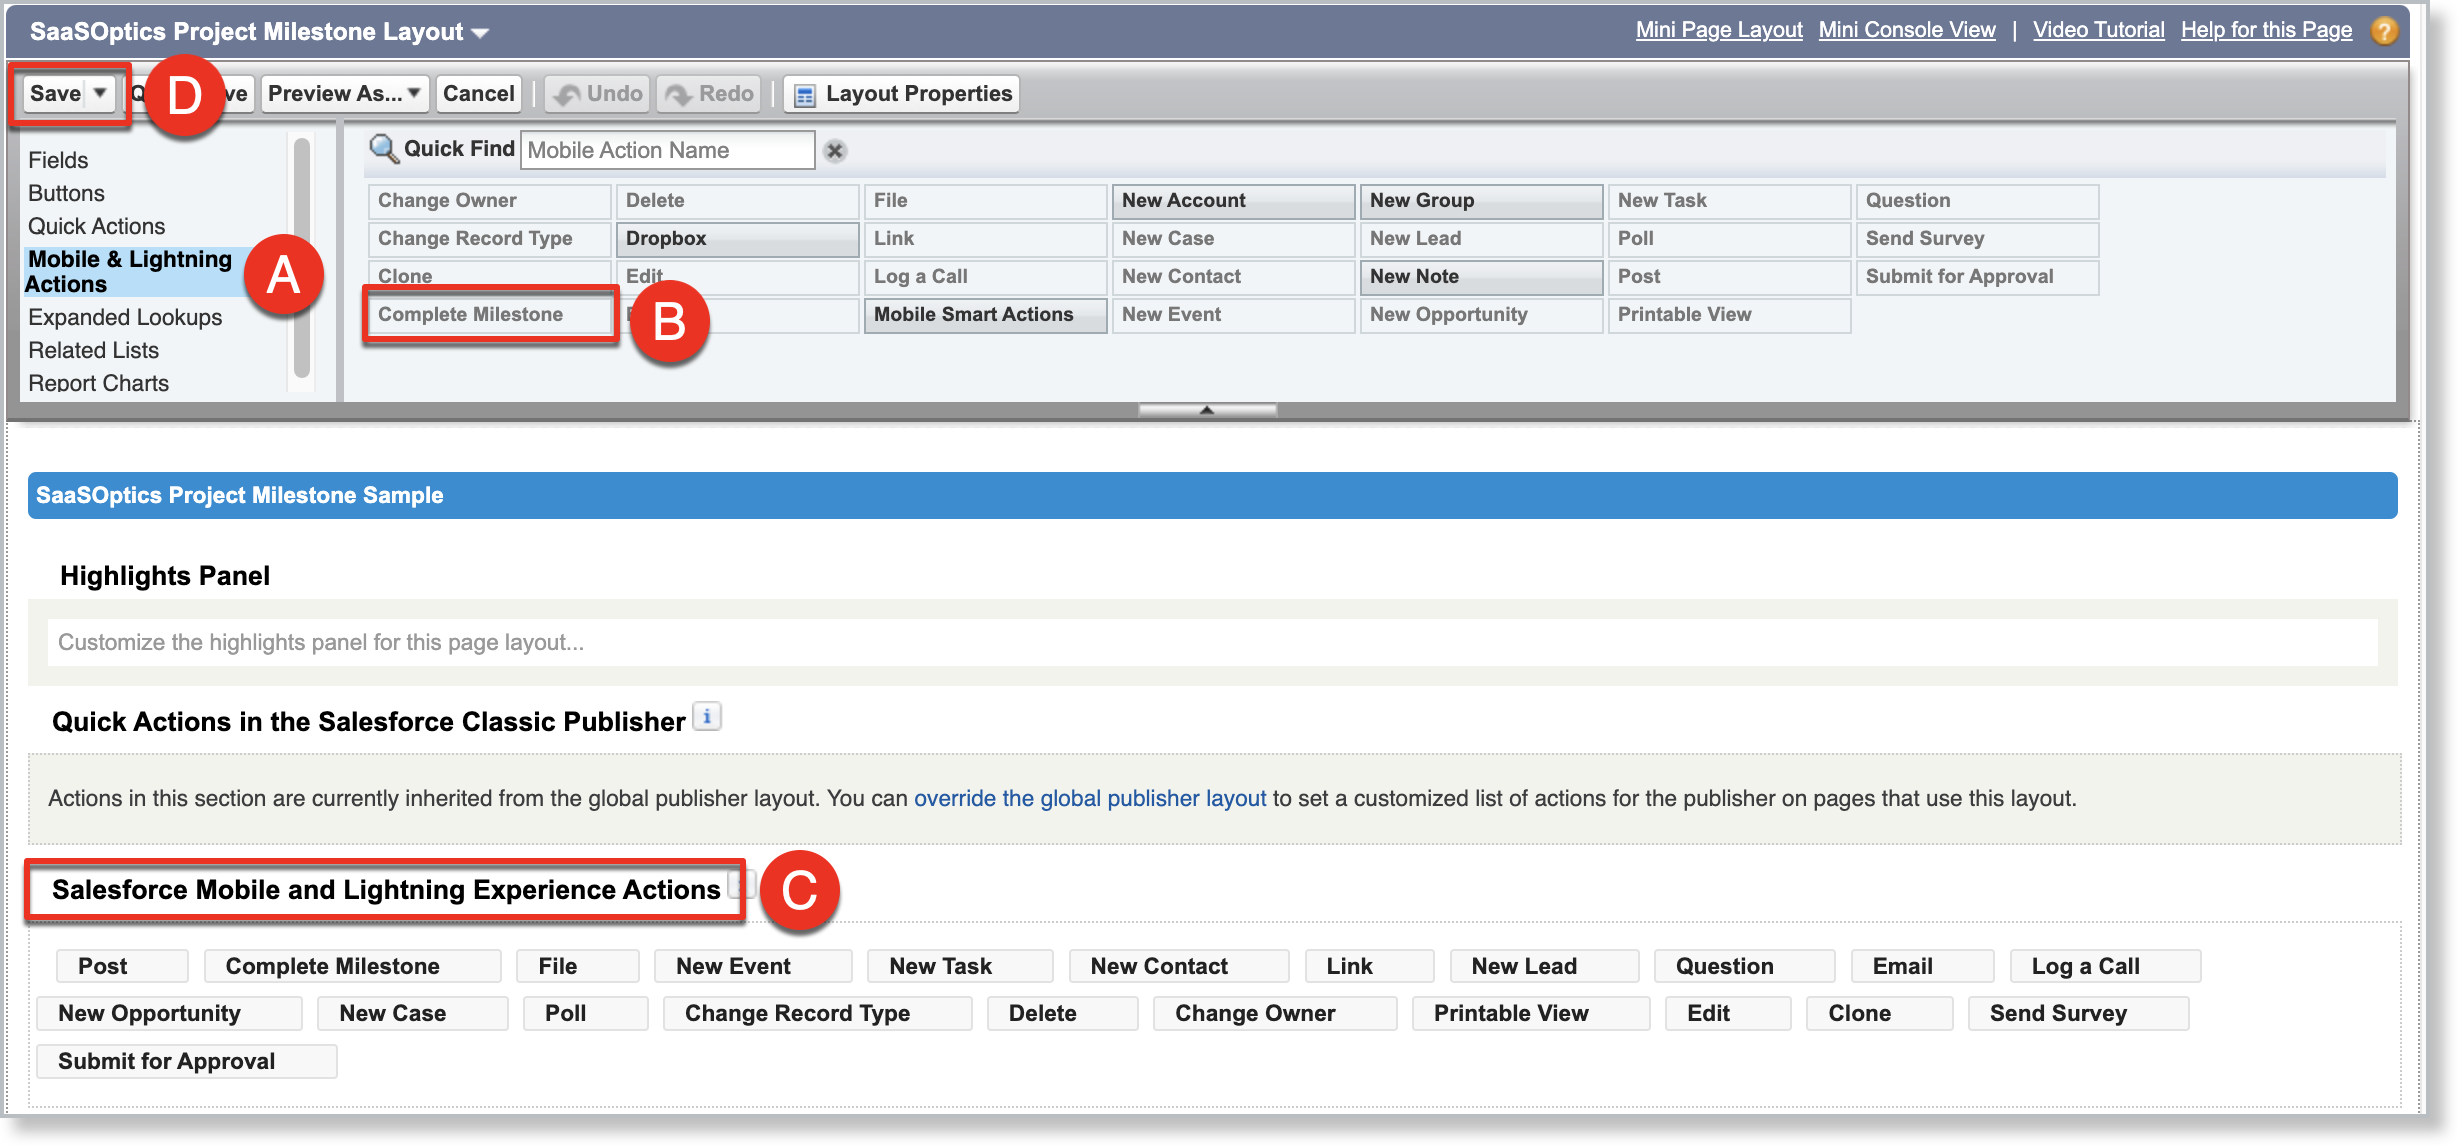Select New Opportunity in Lightning Actions section
This screenshot has height=1146, width=2458.
(169, 1013)
